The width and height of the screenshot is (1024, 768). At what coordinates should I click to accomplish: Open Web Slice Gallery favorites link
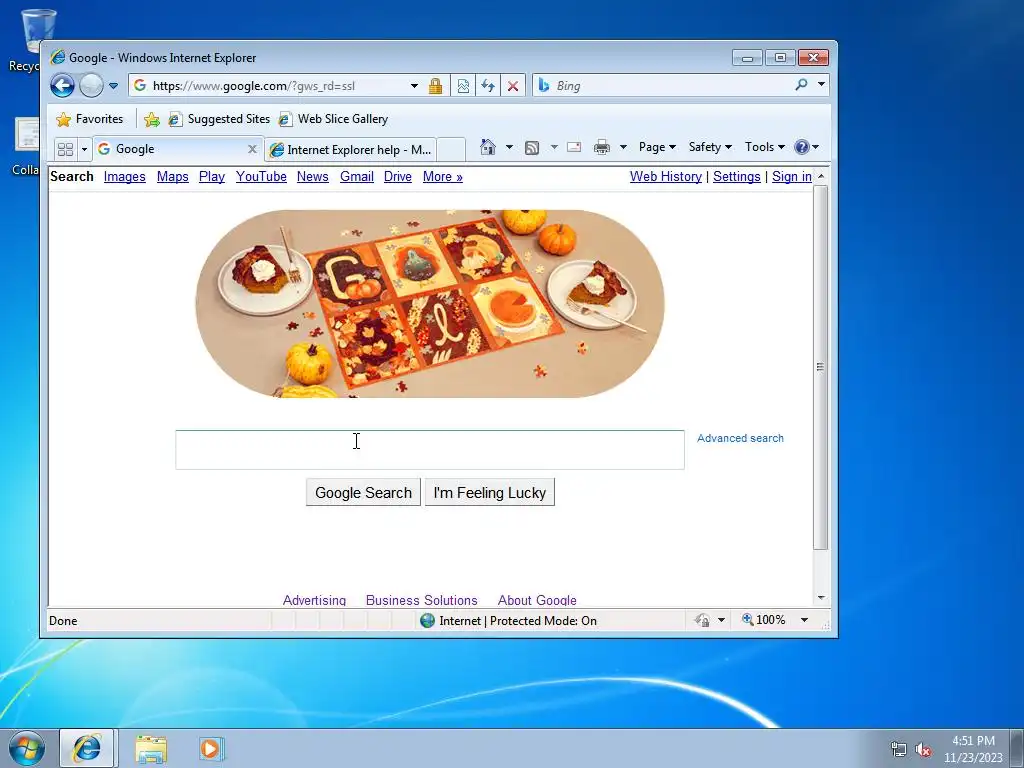tap(333, 119)
